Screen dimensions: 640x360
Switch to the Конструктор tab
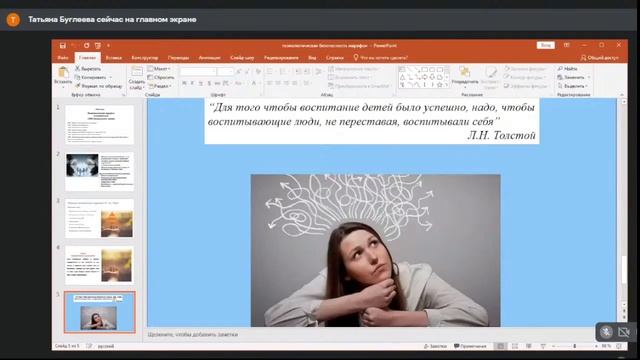pos(144,58)
